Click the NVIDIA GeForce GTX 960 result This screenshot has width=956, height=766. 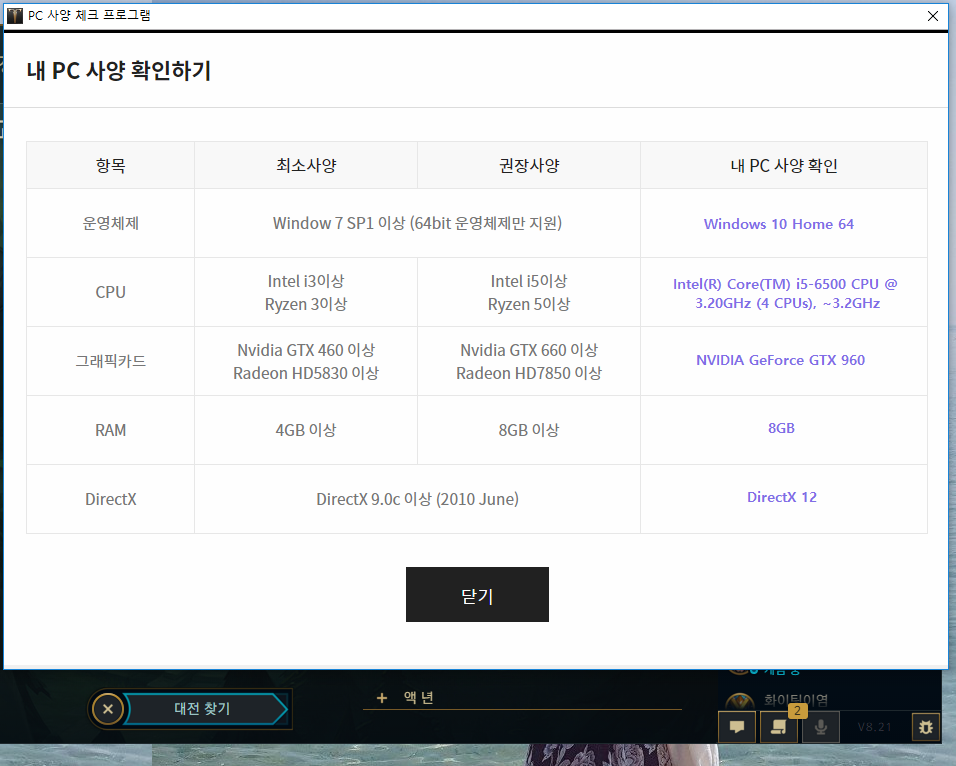pos(780,360)
